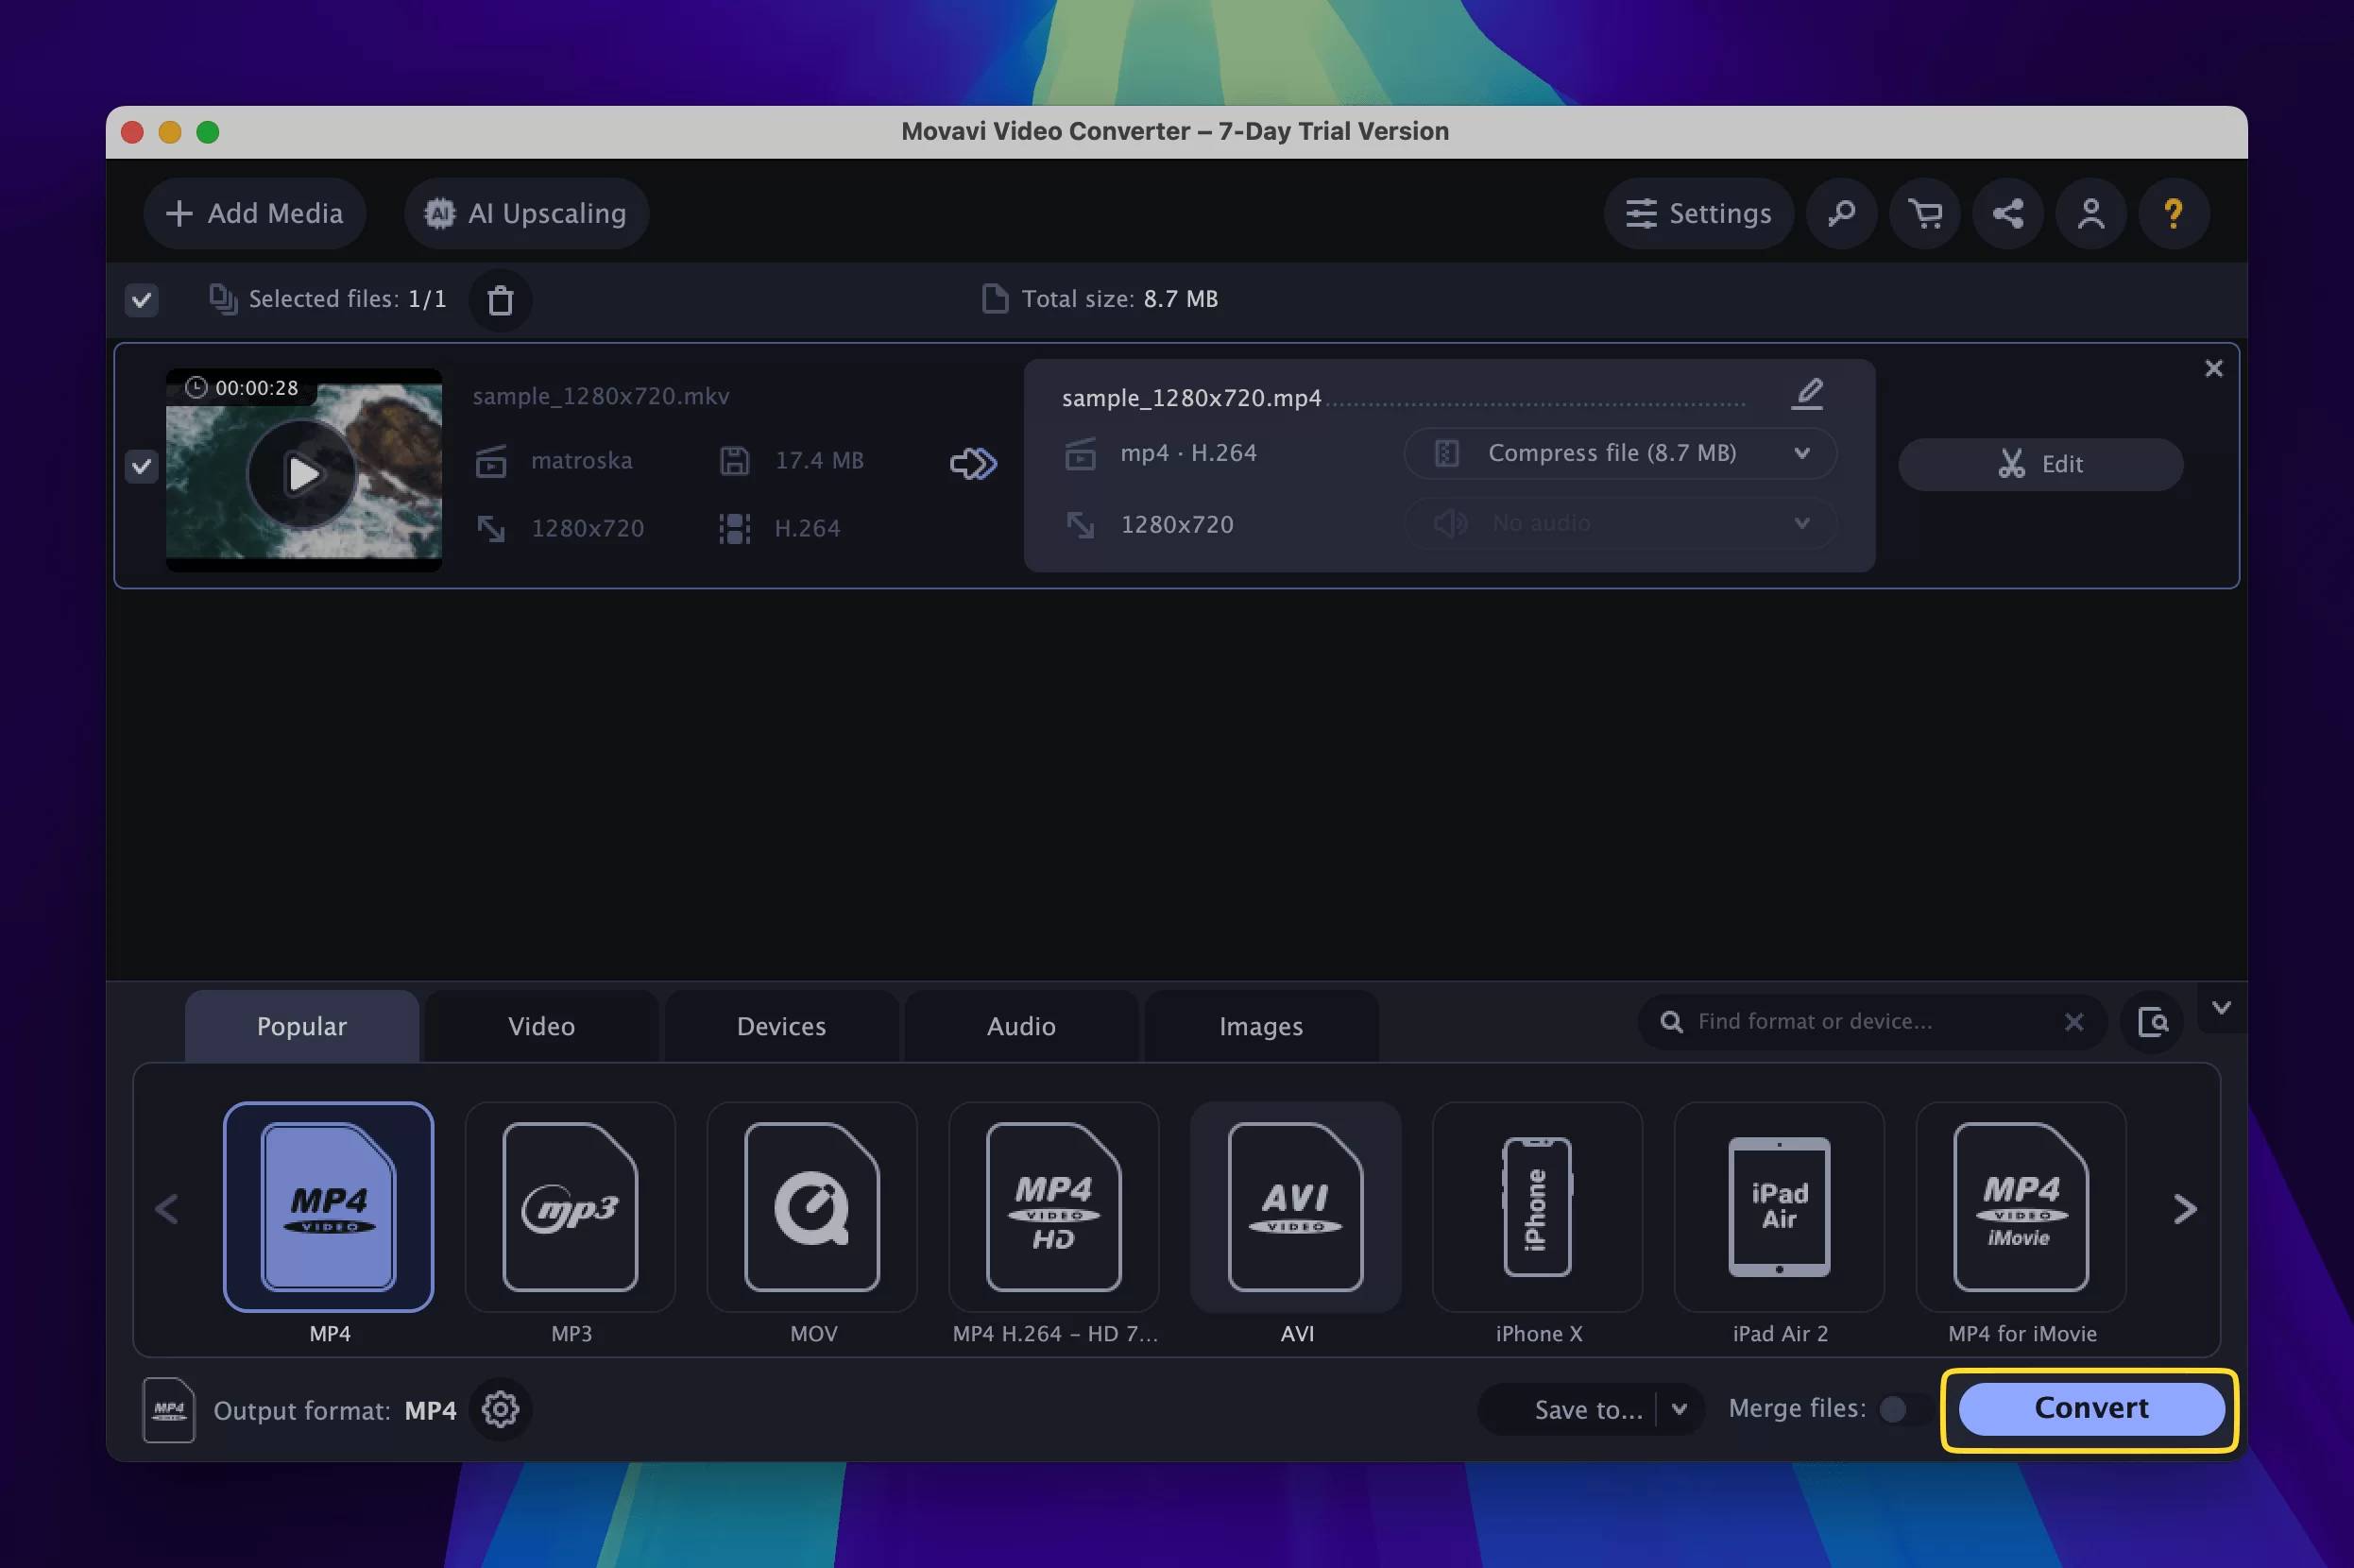Click the Total size 8.7 MB label
2354x1568 pixels.
pyautogui.click(x=1119, y=299)
